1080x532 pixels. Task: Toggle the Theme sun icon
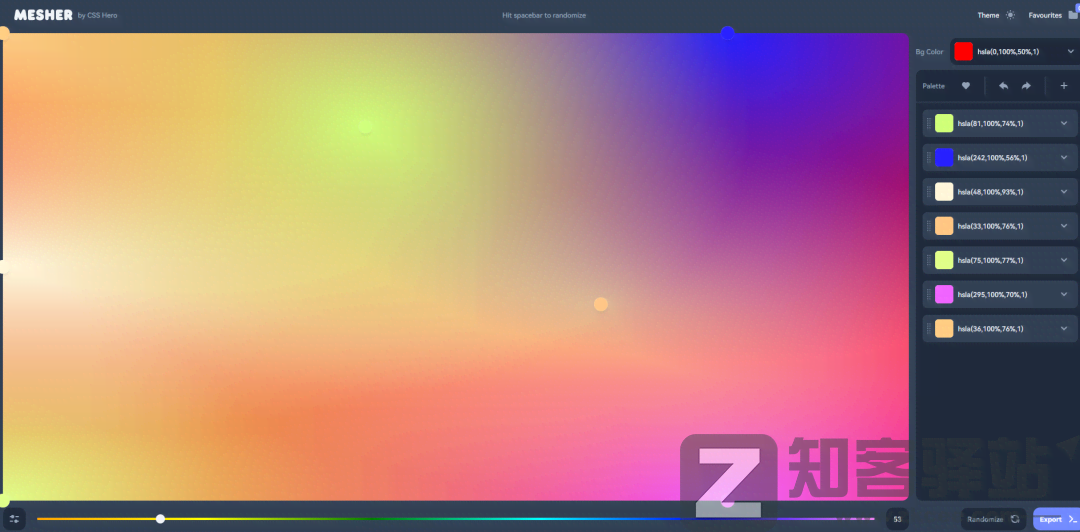point(1010,15)
